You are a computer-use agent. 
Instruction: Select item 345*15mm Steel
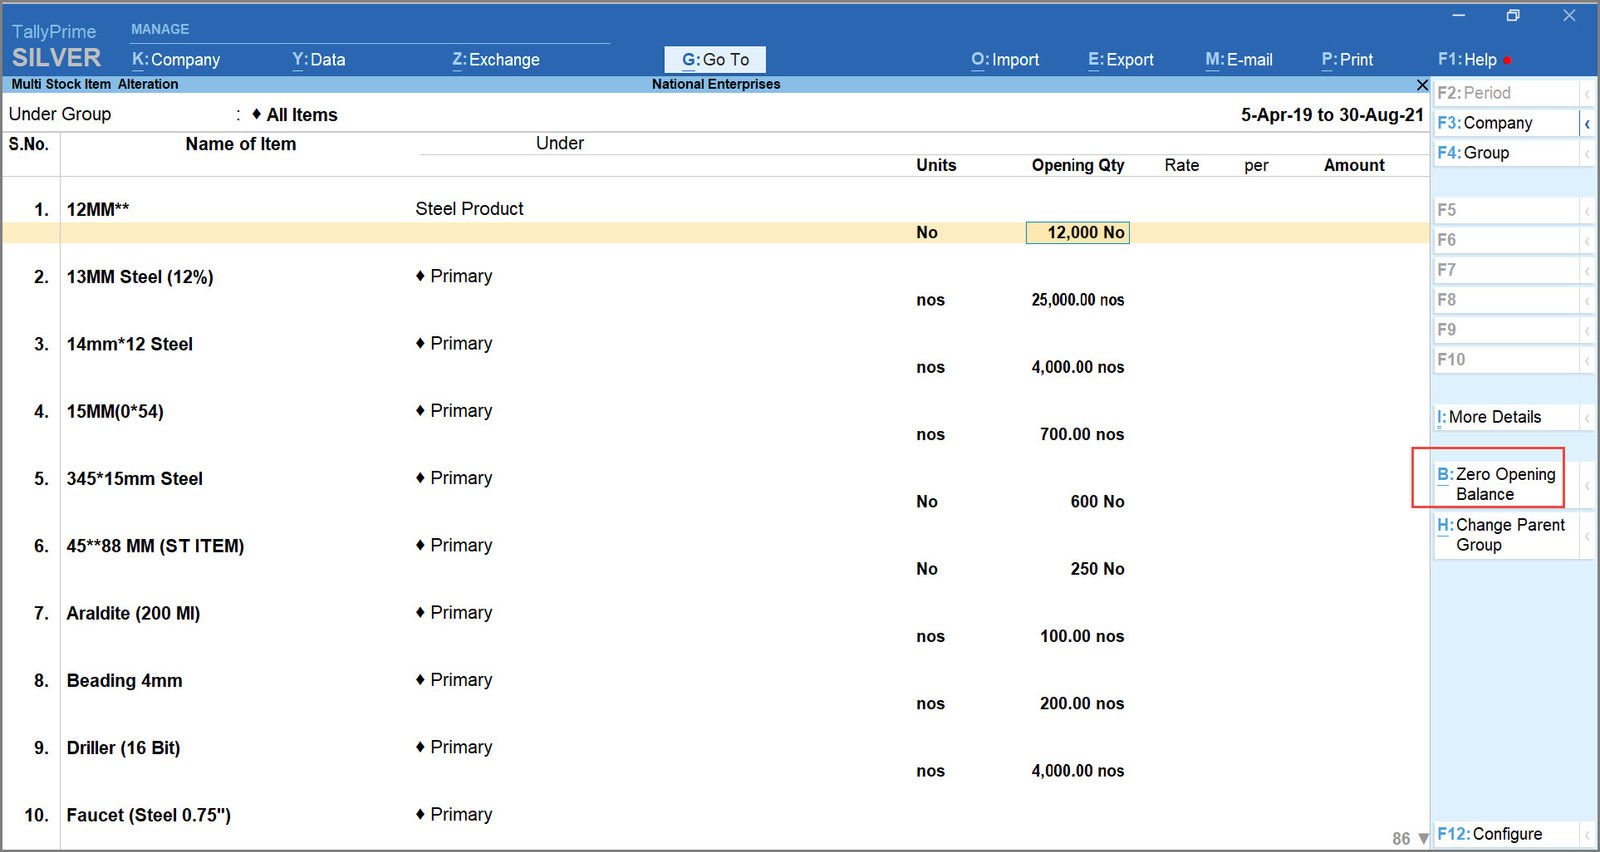pyautogui.click(x=135, y=479)
